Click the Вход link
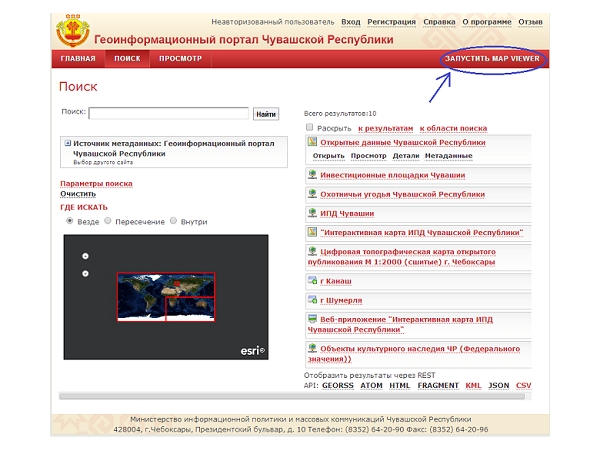Viewport: 600px width, 450px height. click(351, 22)
